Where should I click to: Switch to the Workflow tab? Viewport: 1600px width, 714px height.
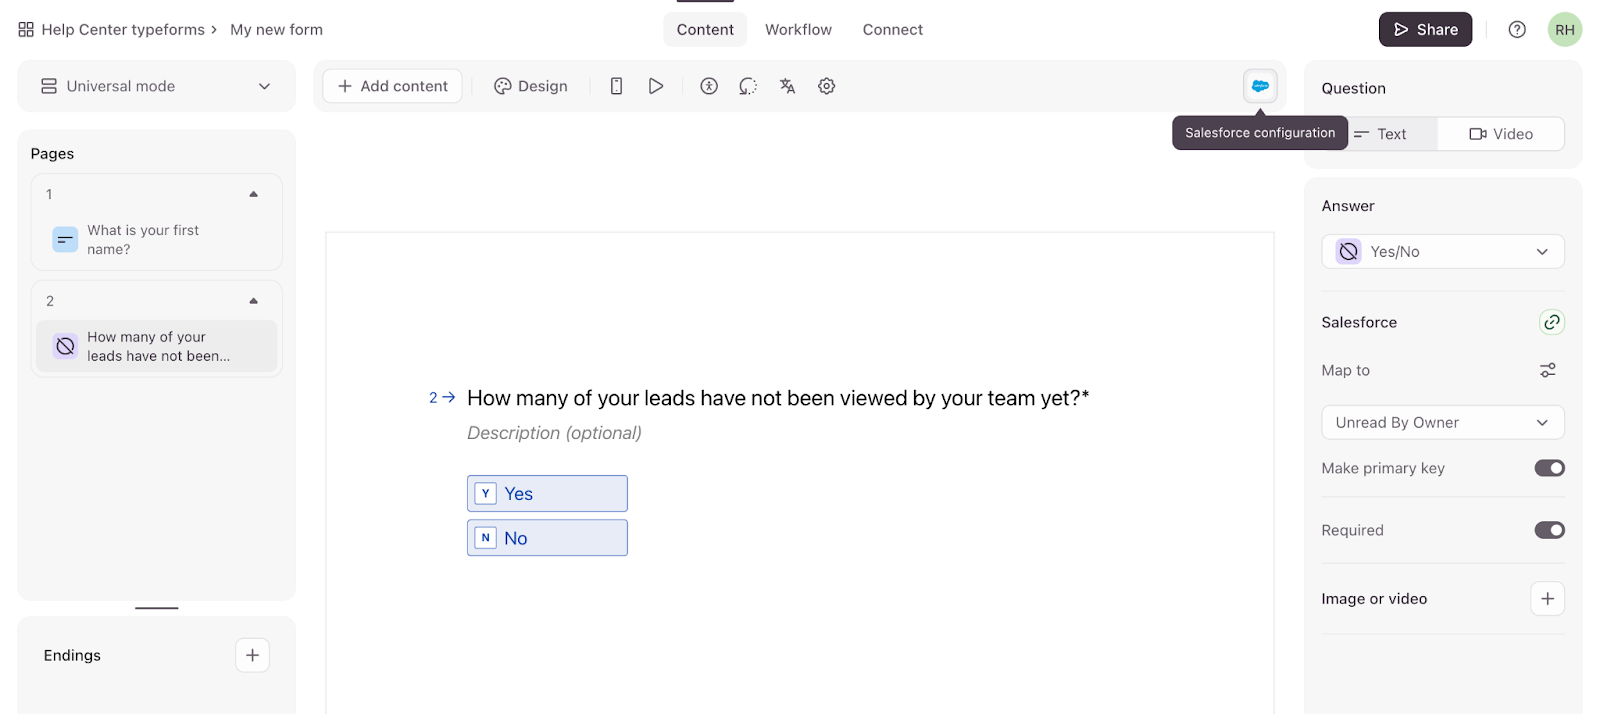click(x=798, y=30)
